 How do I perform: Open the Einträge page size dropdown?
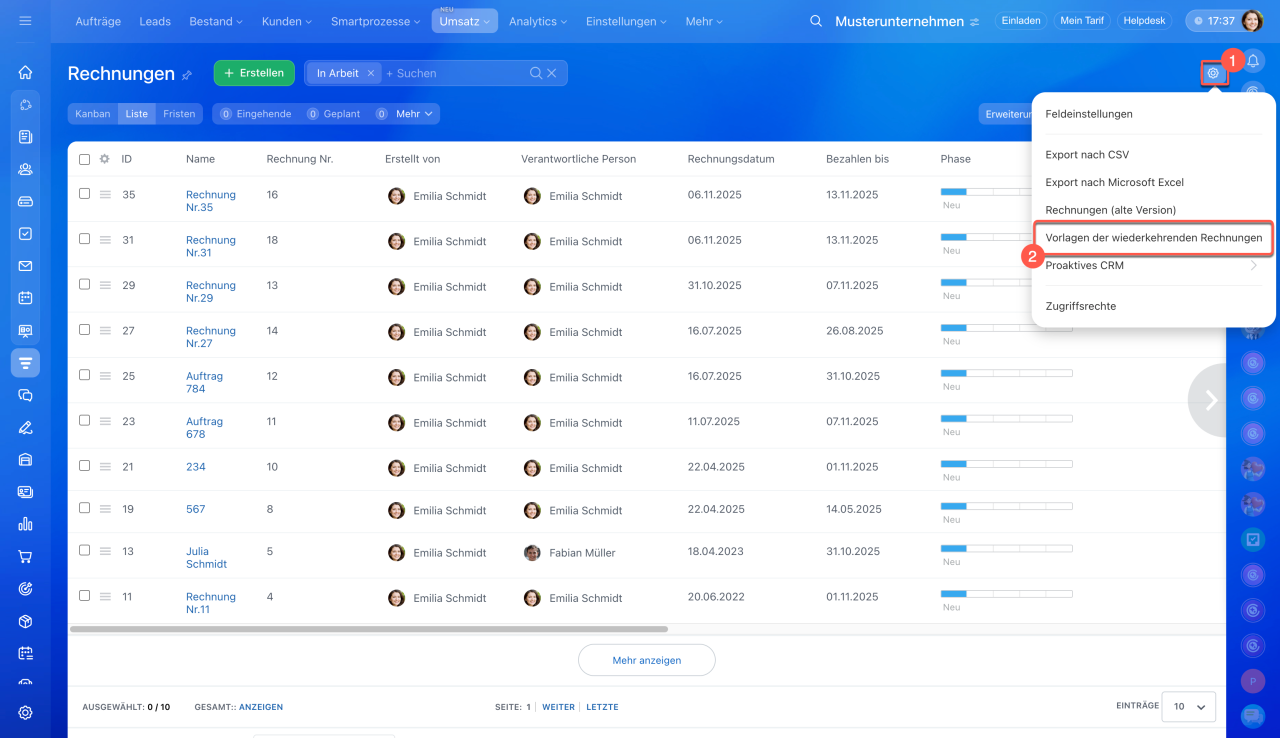click(1190, 706)
